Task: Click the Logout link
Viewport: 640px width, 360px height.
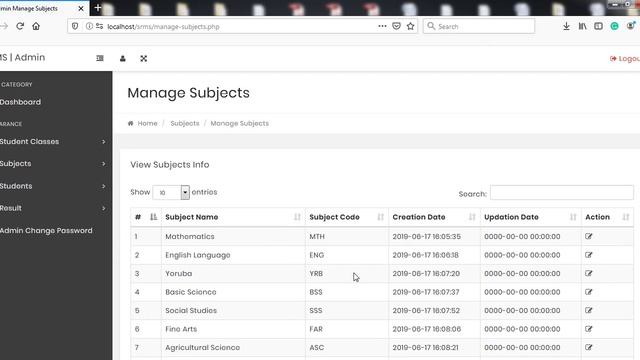Action: click(624, 59)
